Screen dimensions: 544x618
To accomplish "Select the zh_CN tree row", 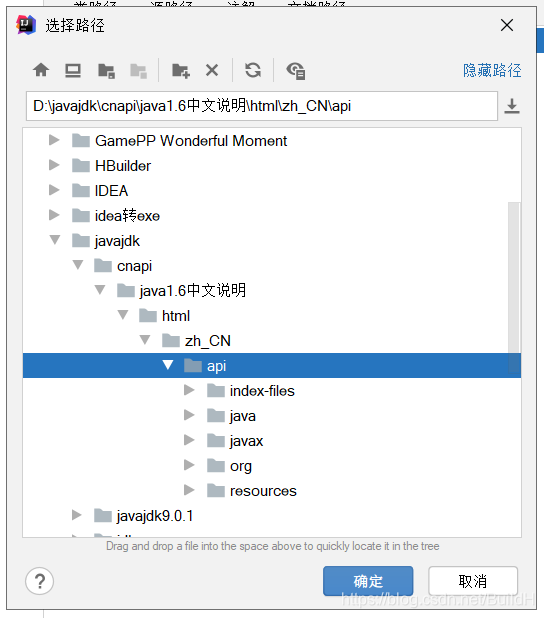I will [272, 341].
